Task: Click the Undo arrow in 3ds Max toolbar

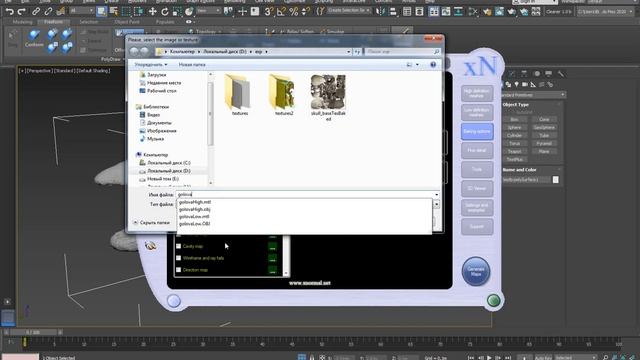Action: (x=9, y=11)
